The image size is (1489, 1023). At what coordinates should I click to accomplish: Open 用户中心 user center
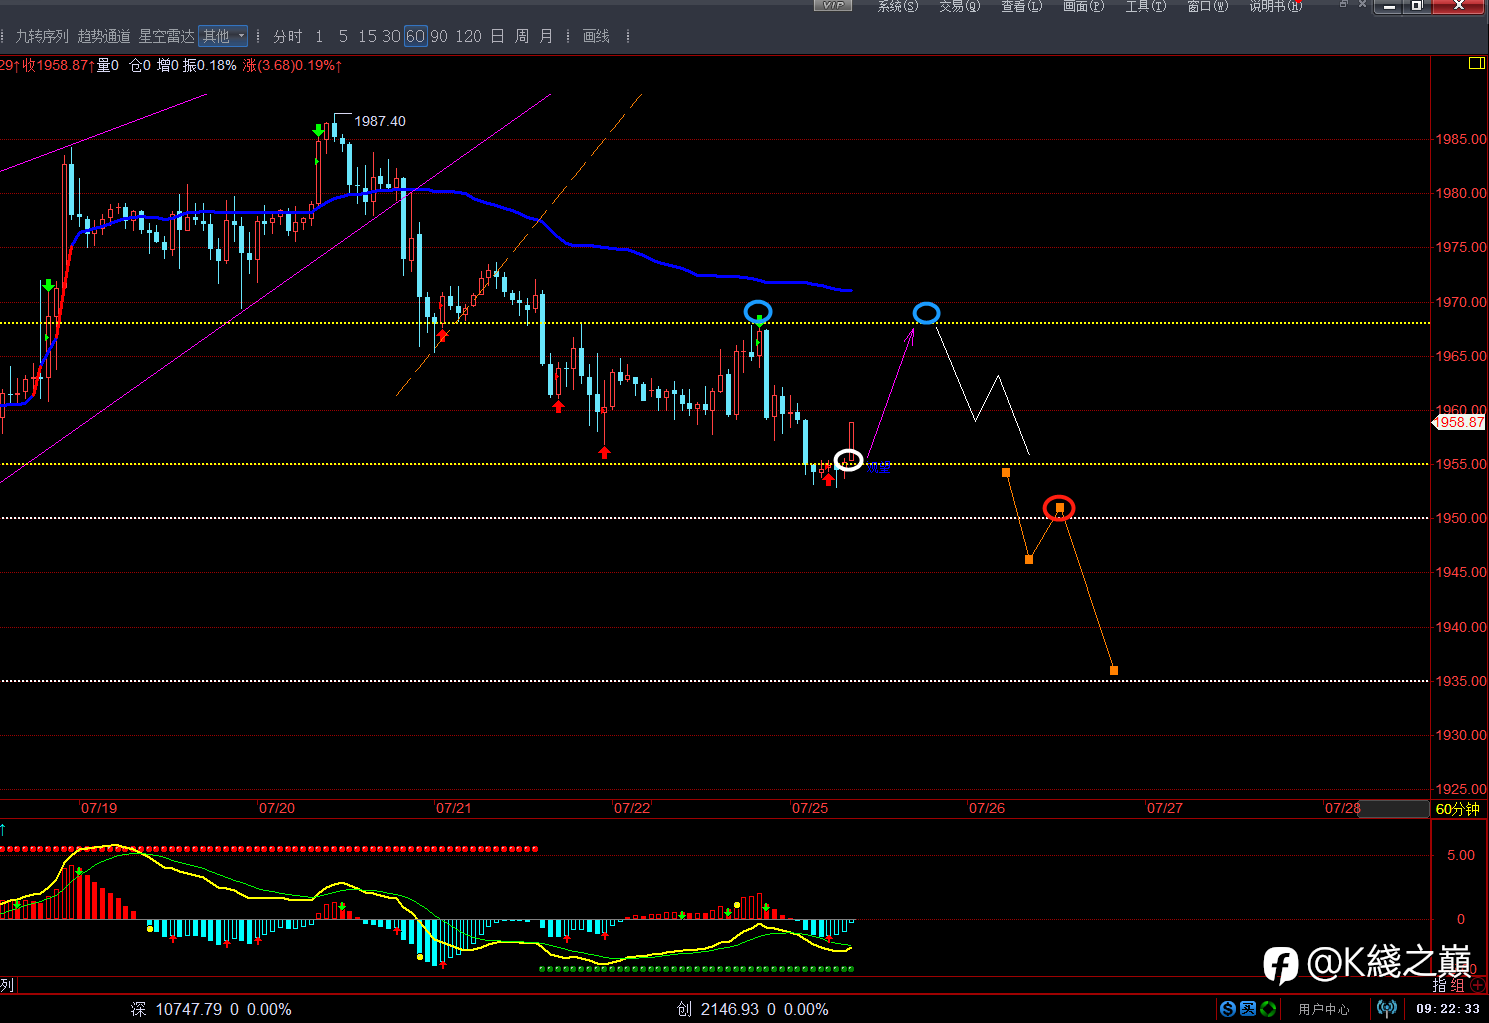tap(1323, 1009)
